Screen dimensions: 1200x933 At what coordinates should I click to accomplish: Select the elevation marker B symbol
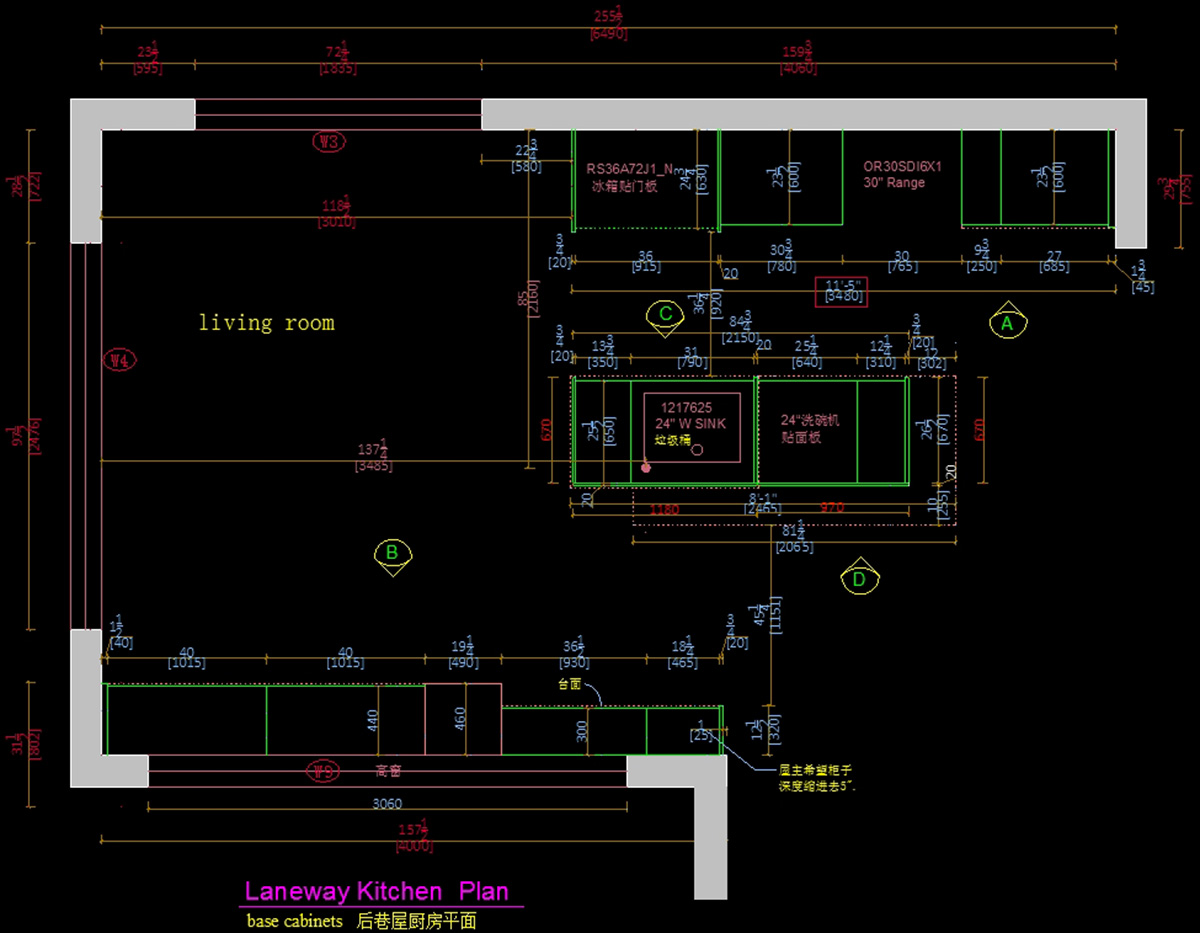[x=392, y=553]
